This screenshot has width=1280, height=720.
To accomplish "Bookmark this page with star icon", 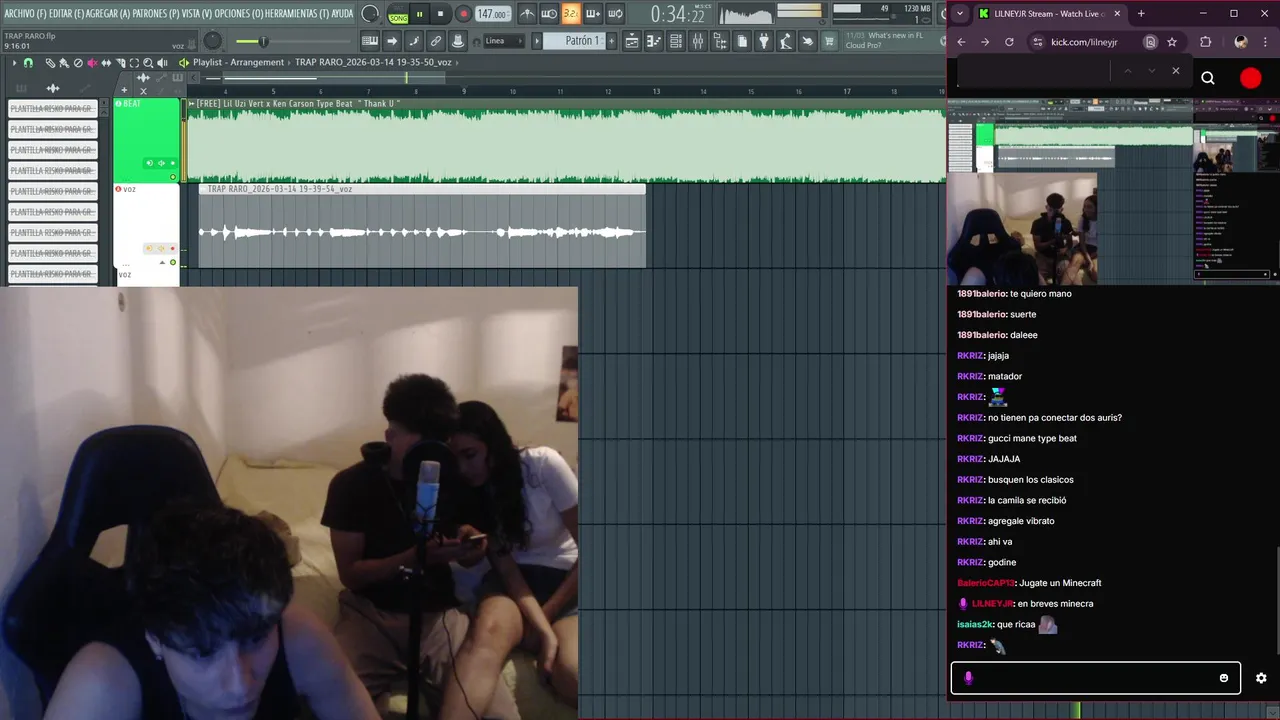I will (1172, 42).
